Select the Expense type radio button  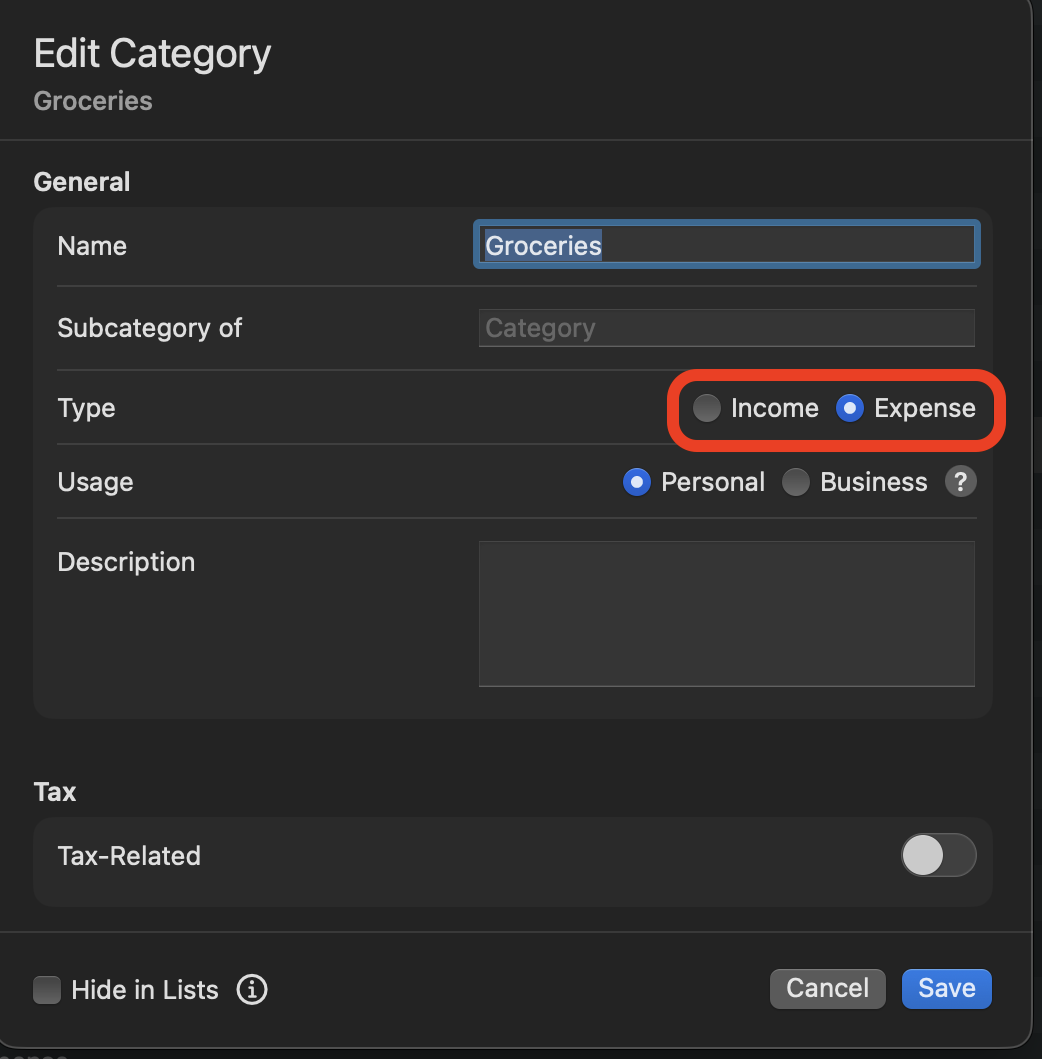coord(850,408)
